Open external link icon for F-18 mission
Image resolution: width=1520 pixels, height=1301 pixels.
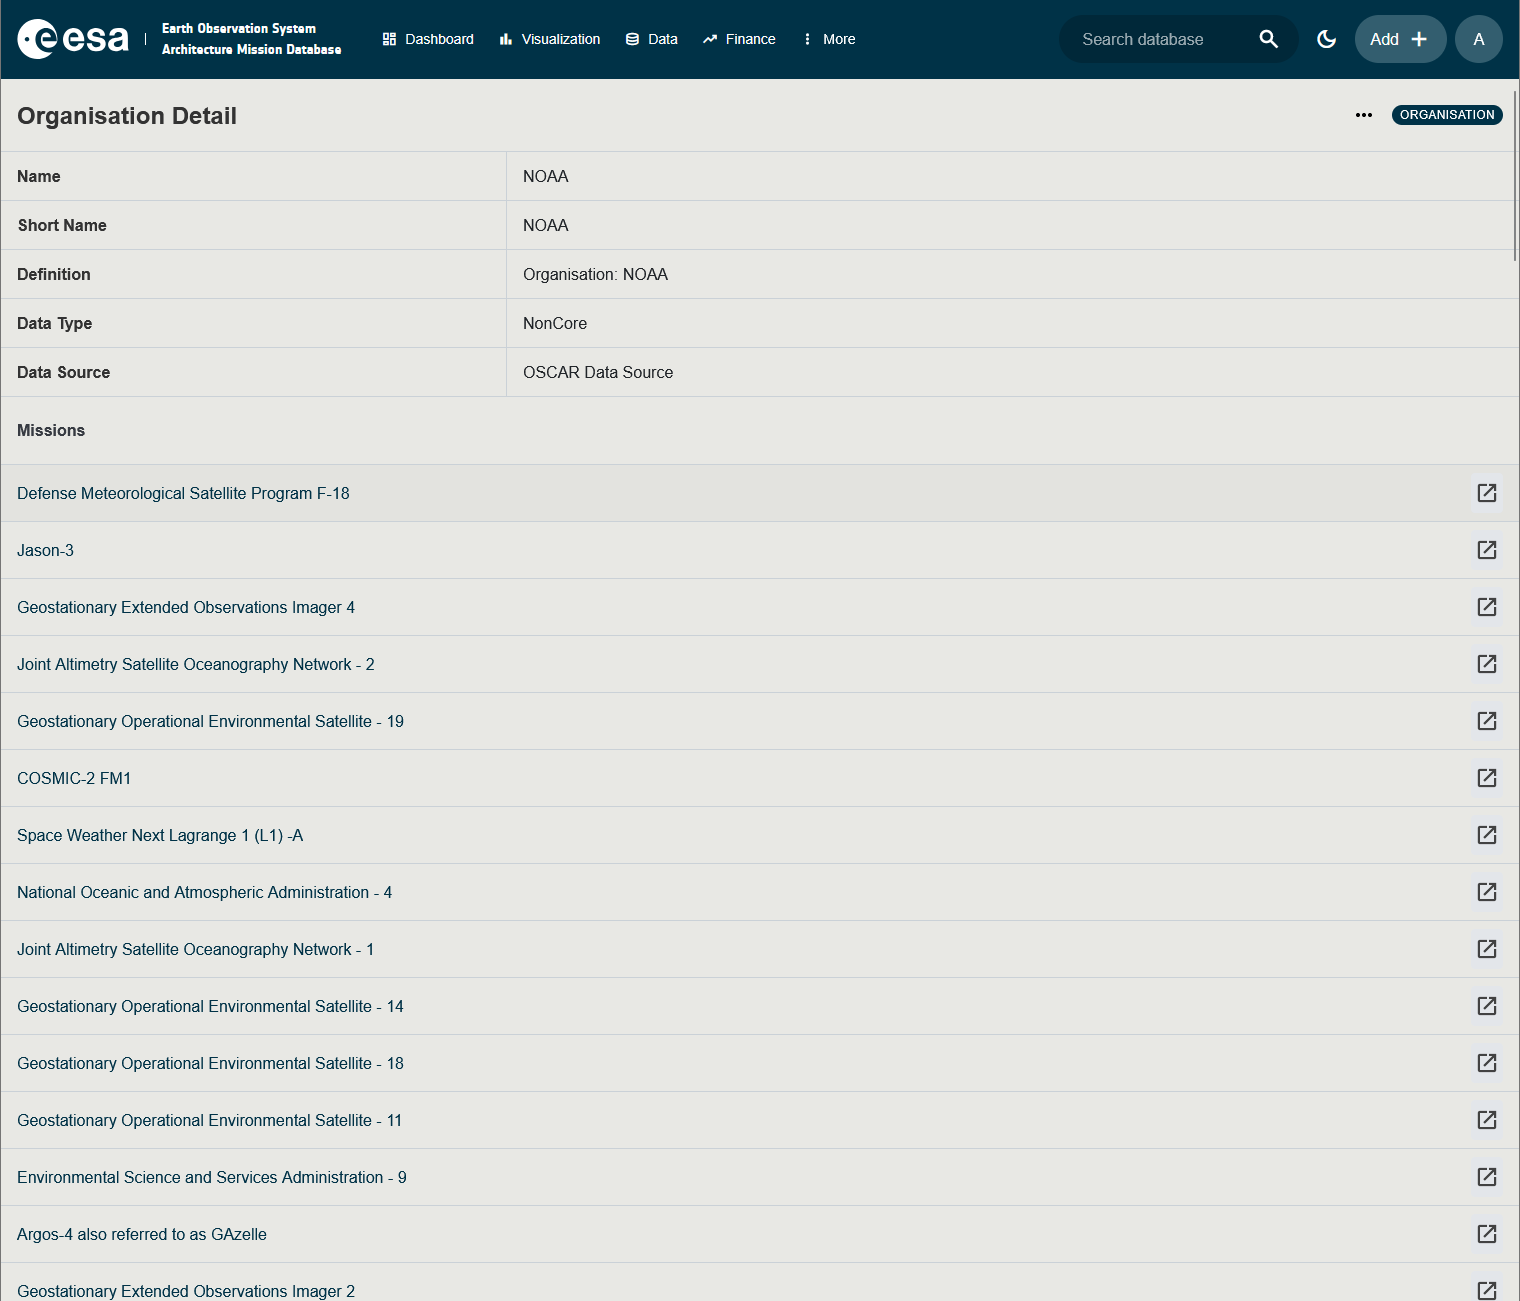pos(1487,493)
